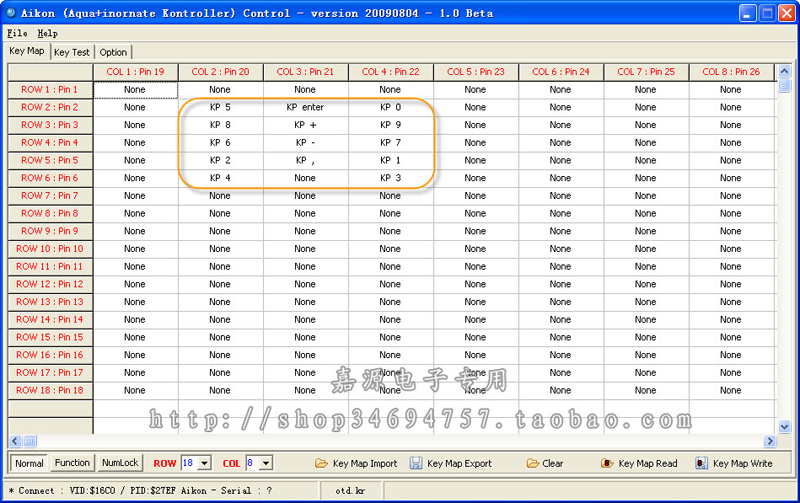Viewport: 800px width, 503px height.
Task: Select the ROW 1 : Pin 1 header
Action: 49,90
